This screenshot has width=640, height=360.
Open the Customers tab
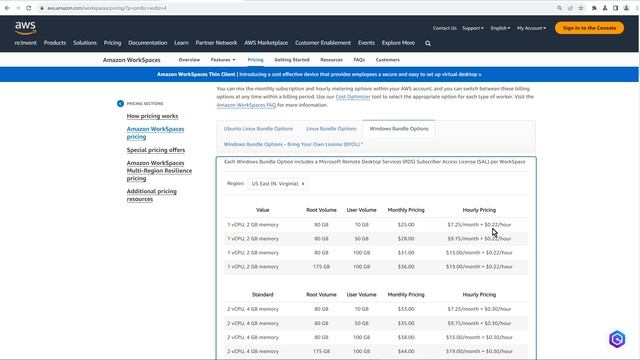388,60
